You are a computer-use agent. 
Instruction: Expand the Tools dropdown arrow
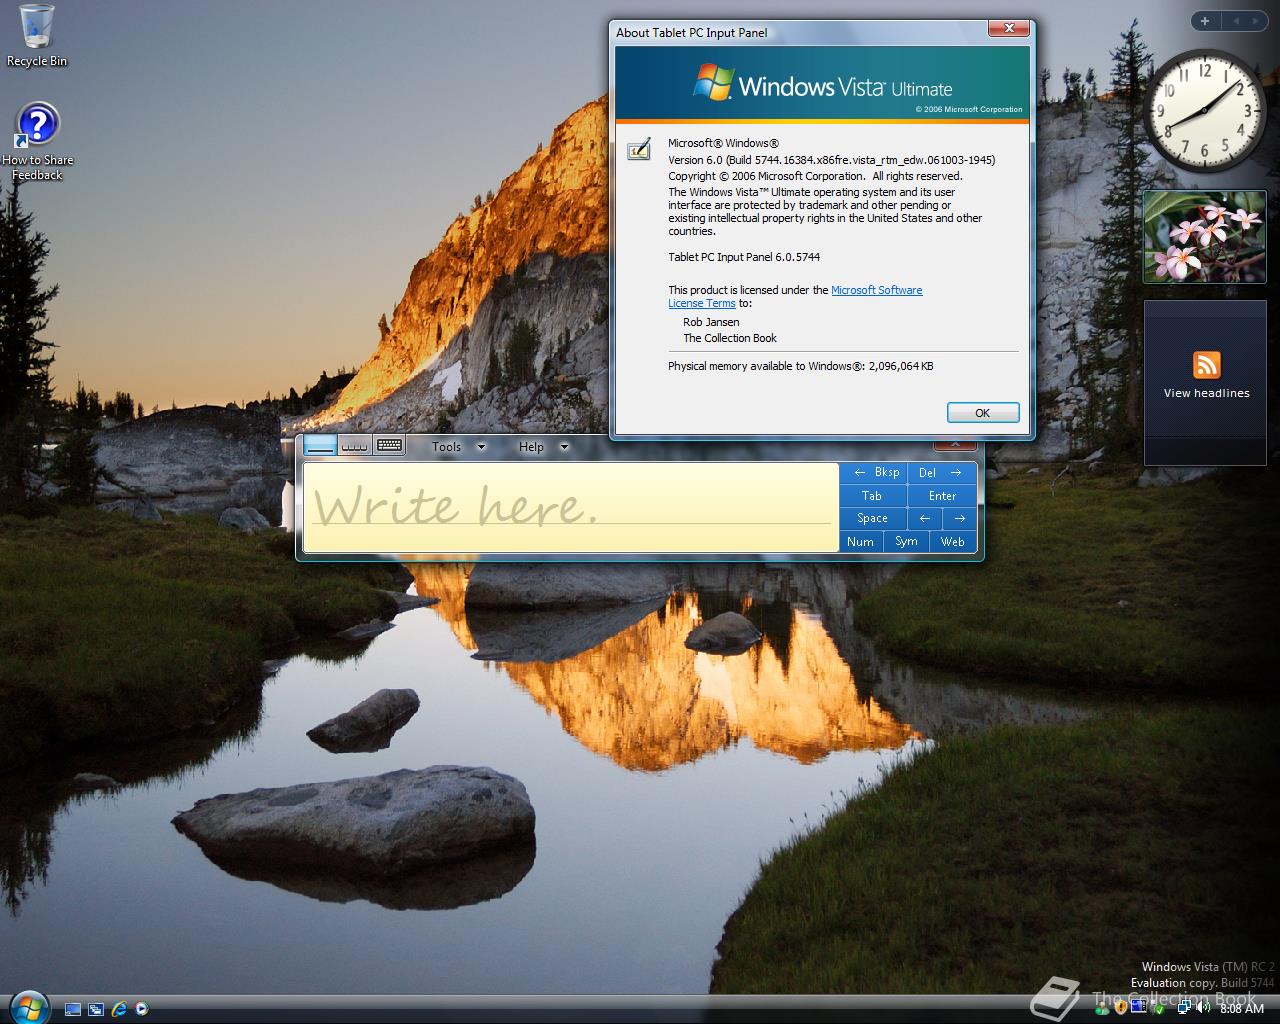(x=481, y=447)
